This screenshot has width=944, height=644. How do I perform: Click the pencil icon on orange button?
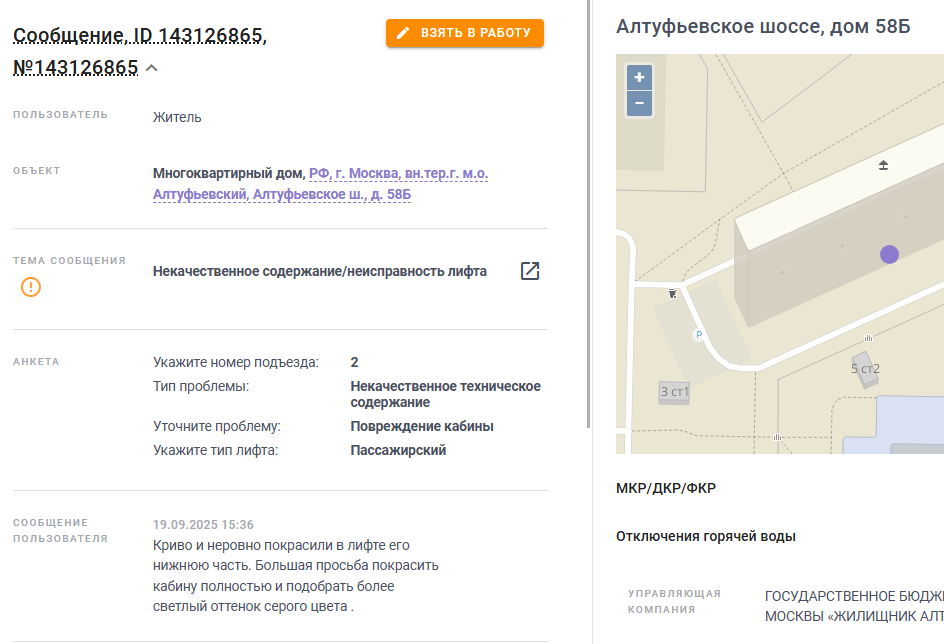(x=403, y=33)
